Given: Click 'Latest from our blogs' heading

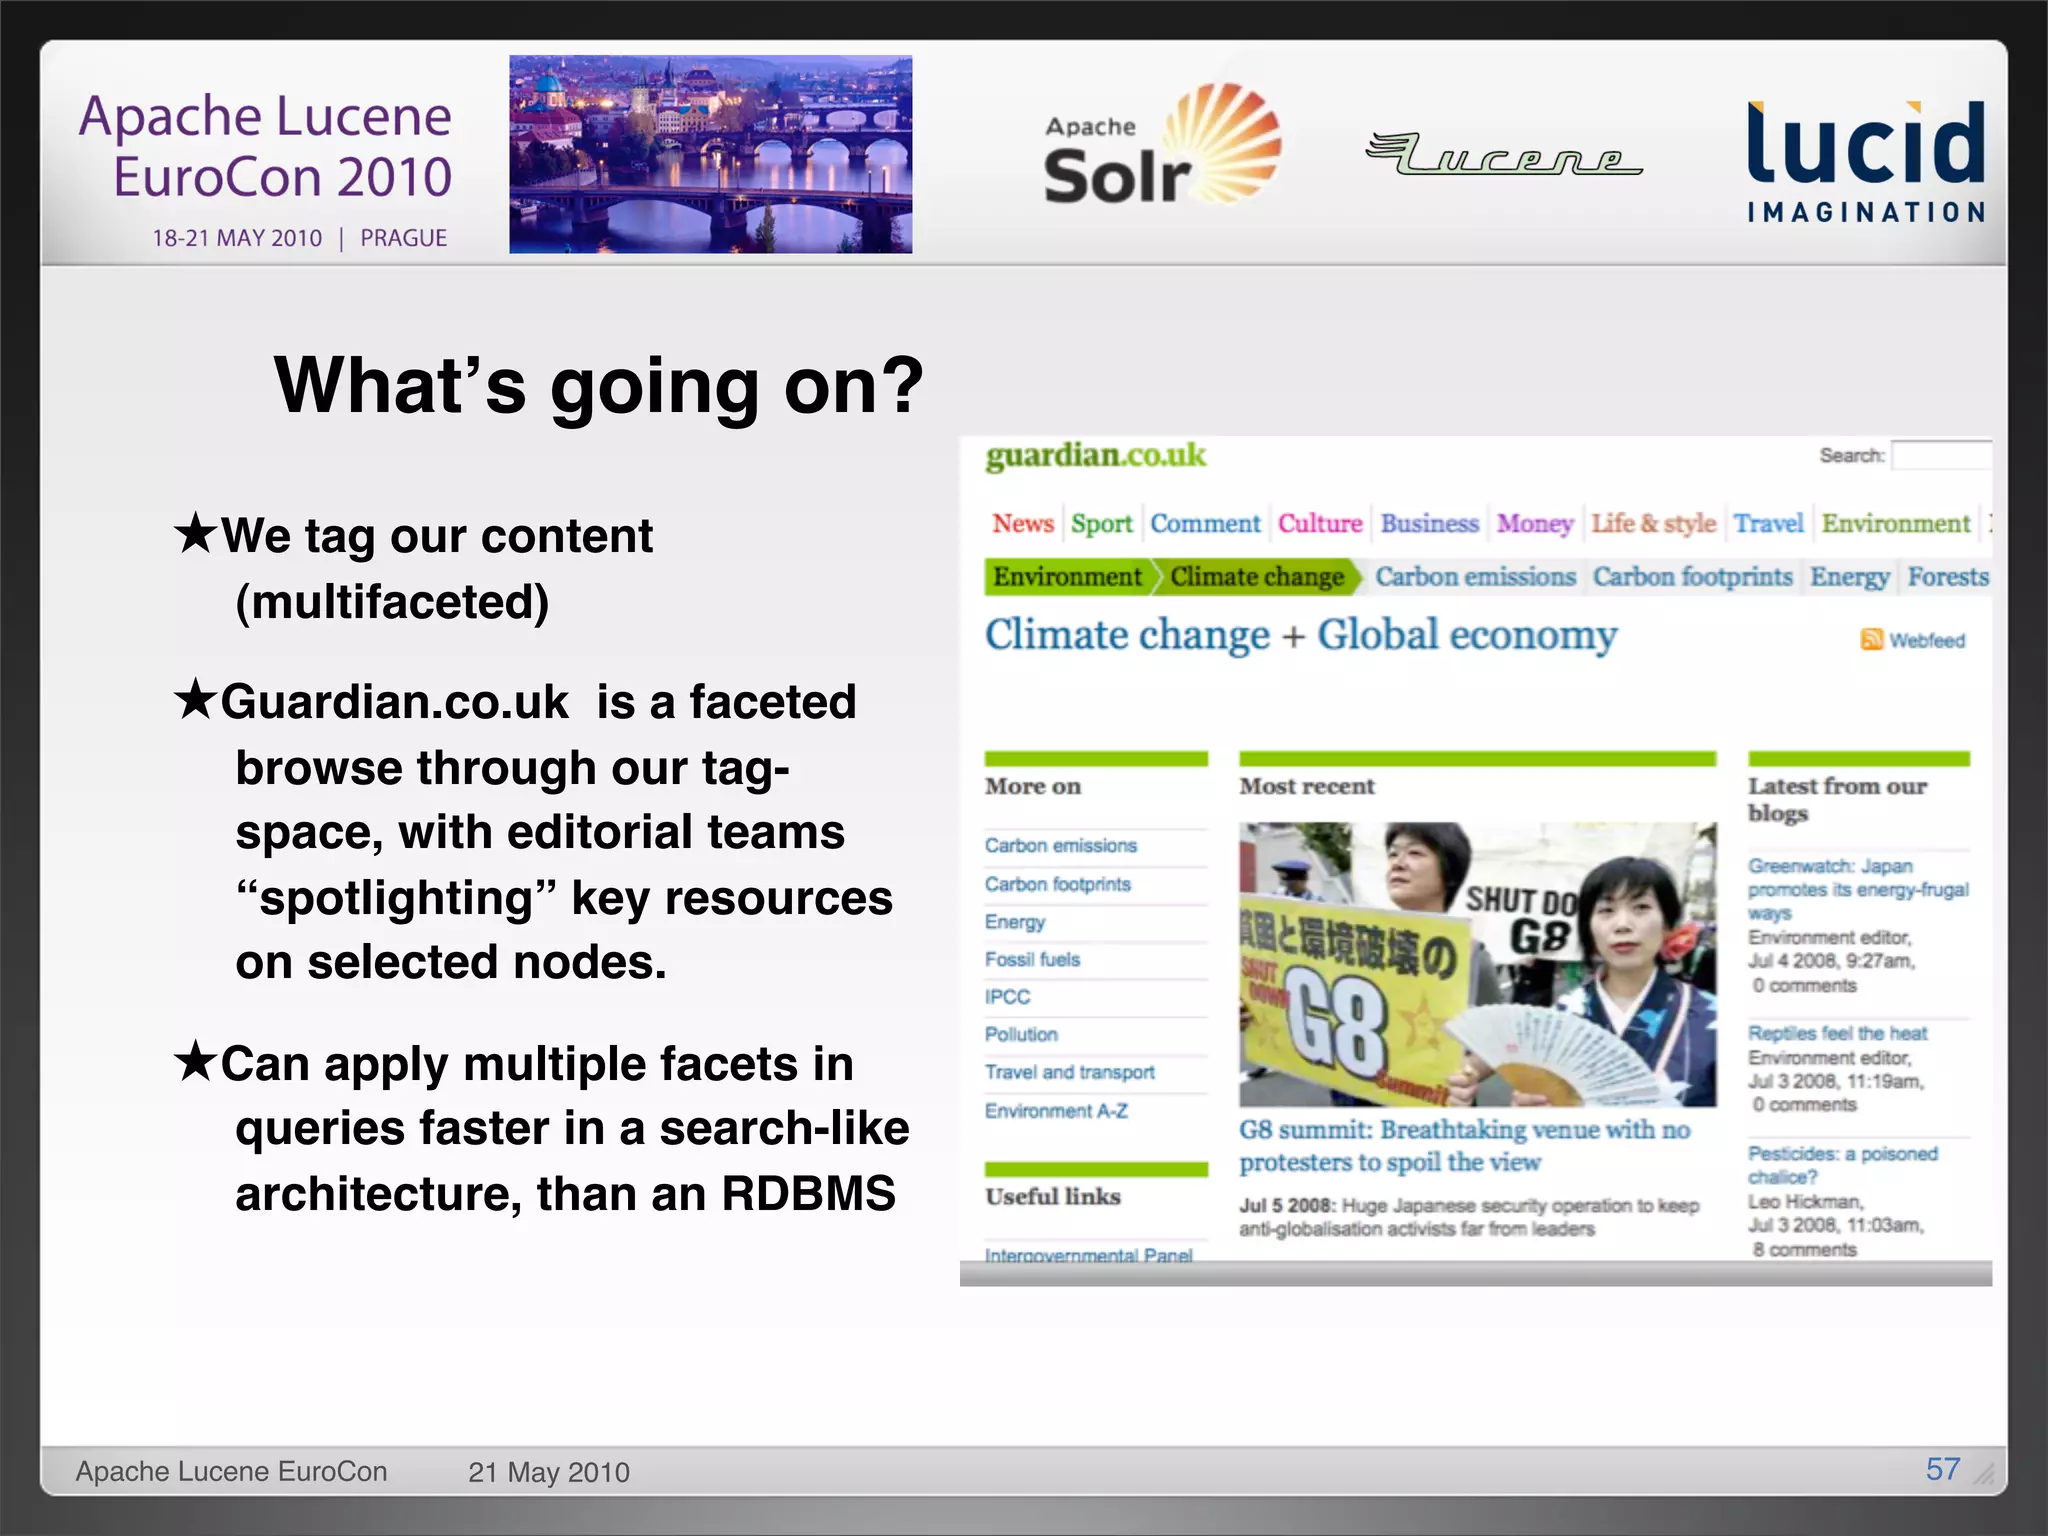Looking at the screenshot, I should [1837, 799].
